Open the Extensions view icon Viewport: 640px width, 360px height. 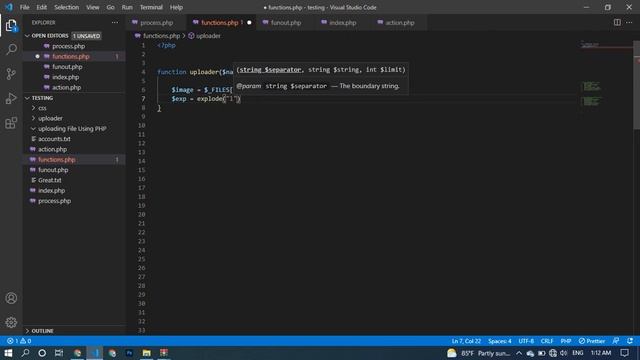pyautogui.click(x=11, y=123)
